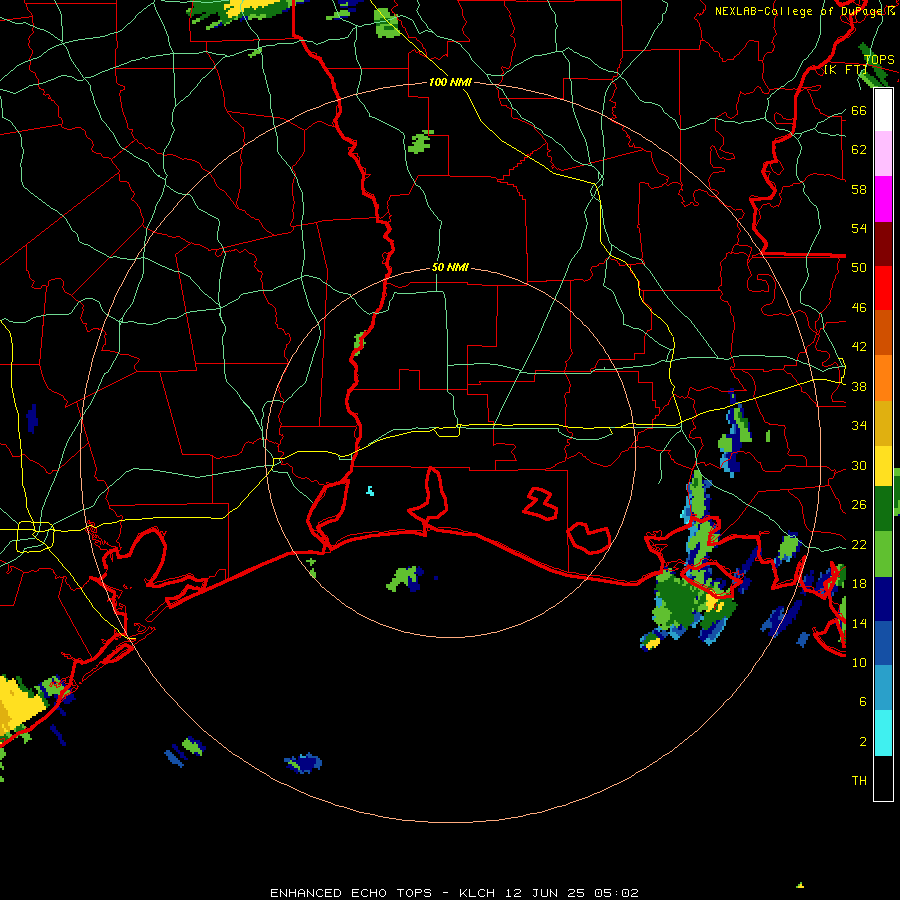Click the 'K FT' units label
Image resolution: width=900 pixels, height=900 pixels.
pyautogui.click(x=845, y=70)
